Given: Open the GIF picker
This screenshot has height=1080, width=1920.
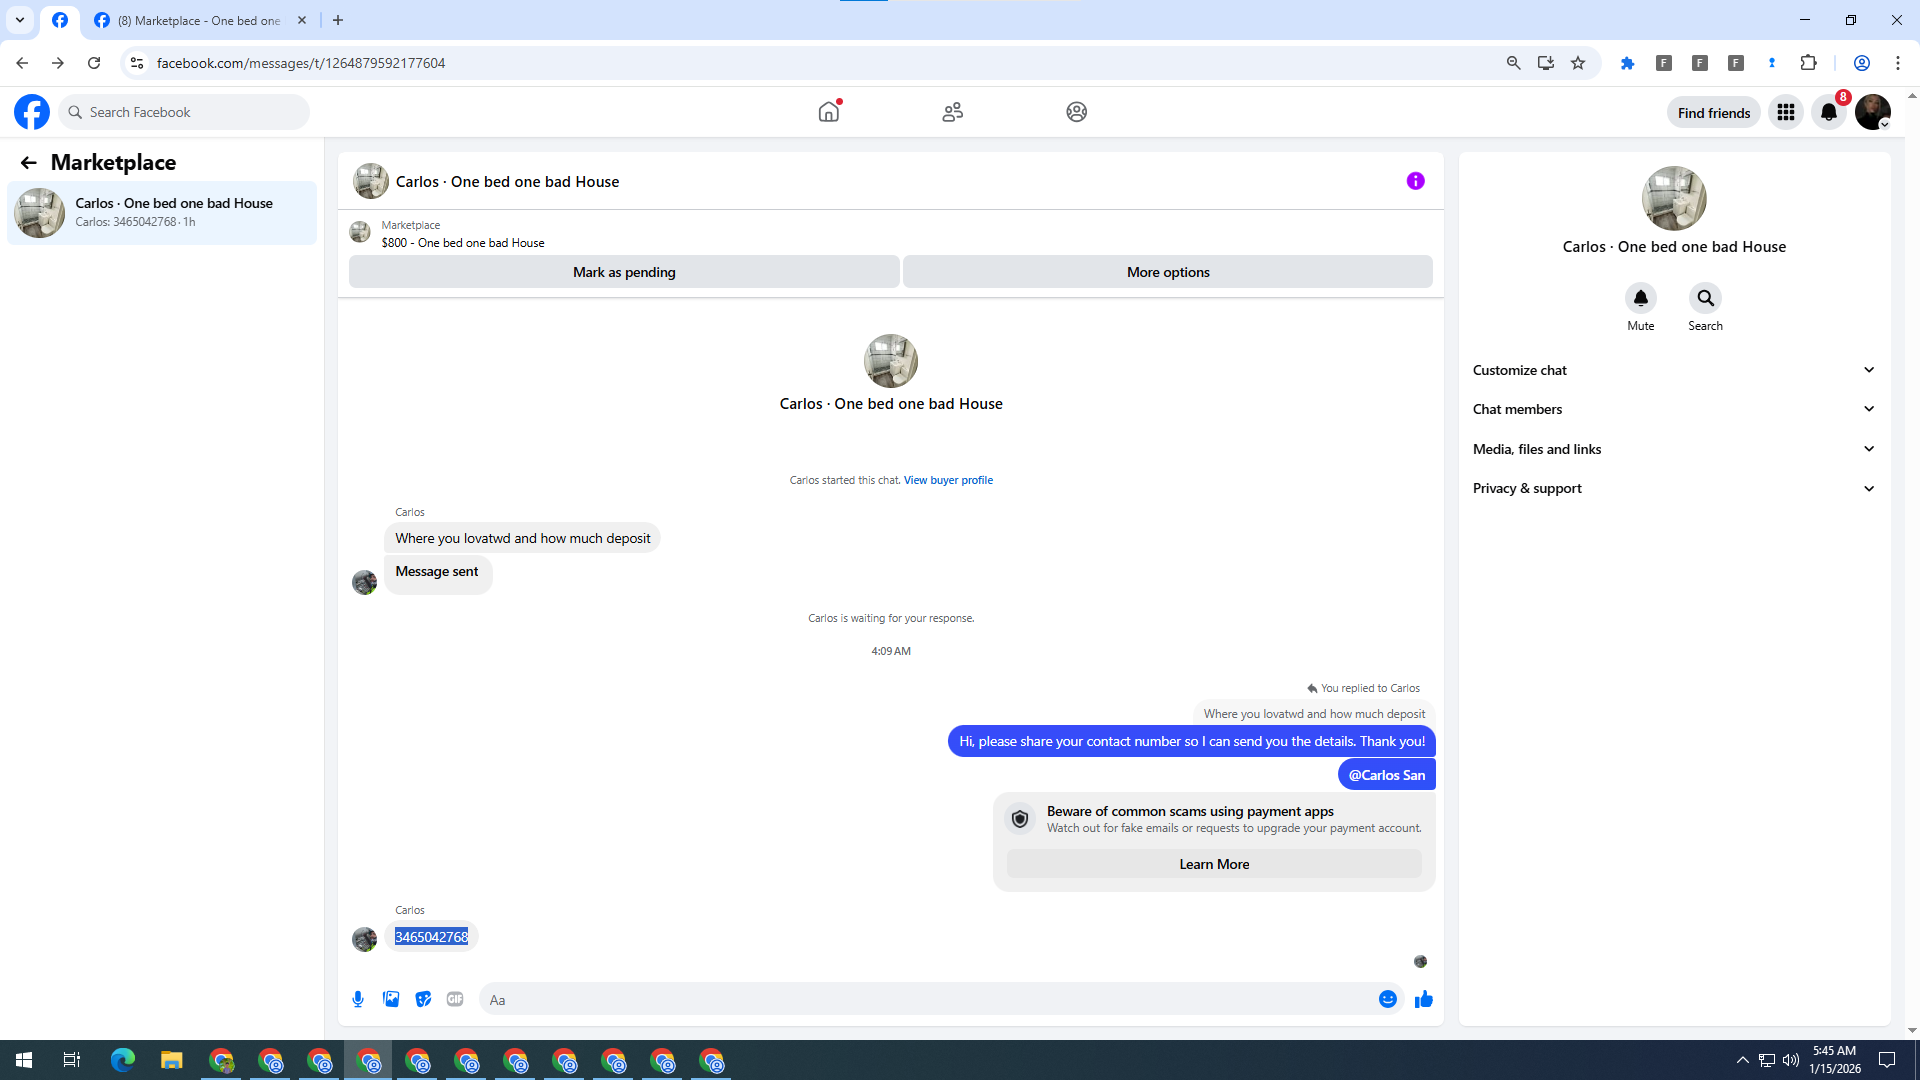Looking at the screenshot, I should [x=455, y=999].
